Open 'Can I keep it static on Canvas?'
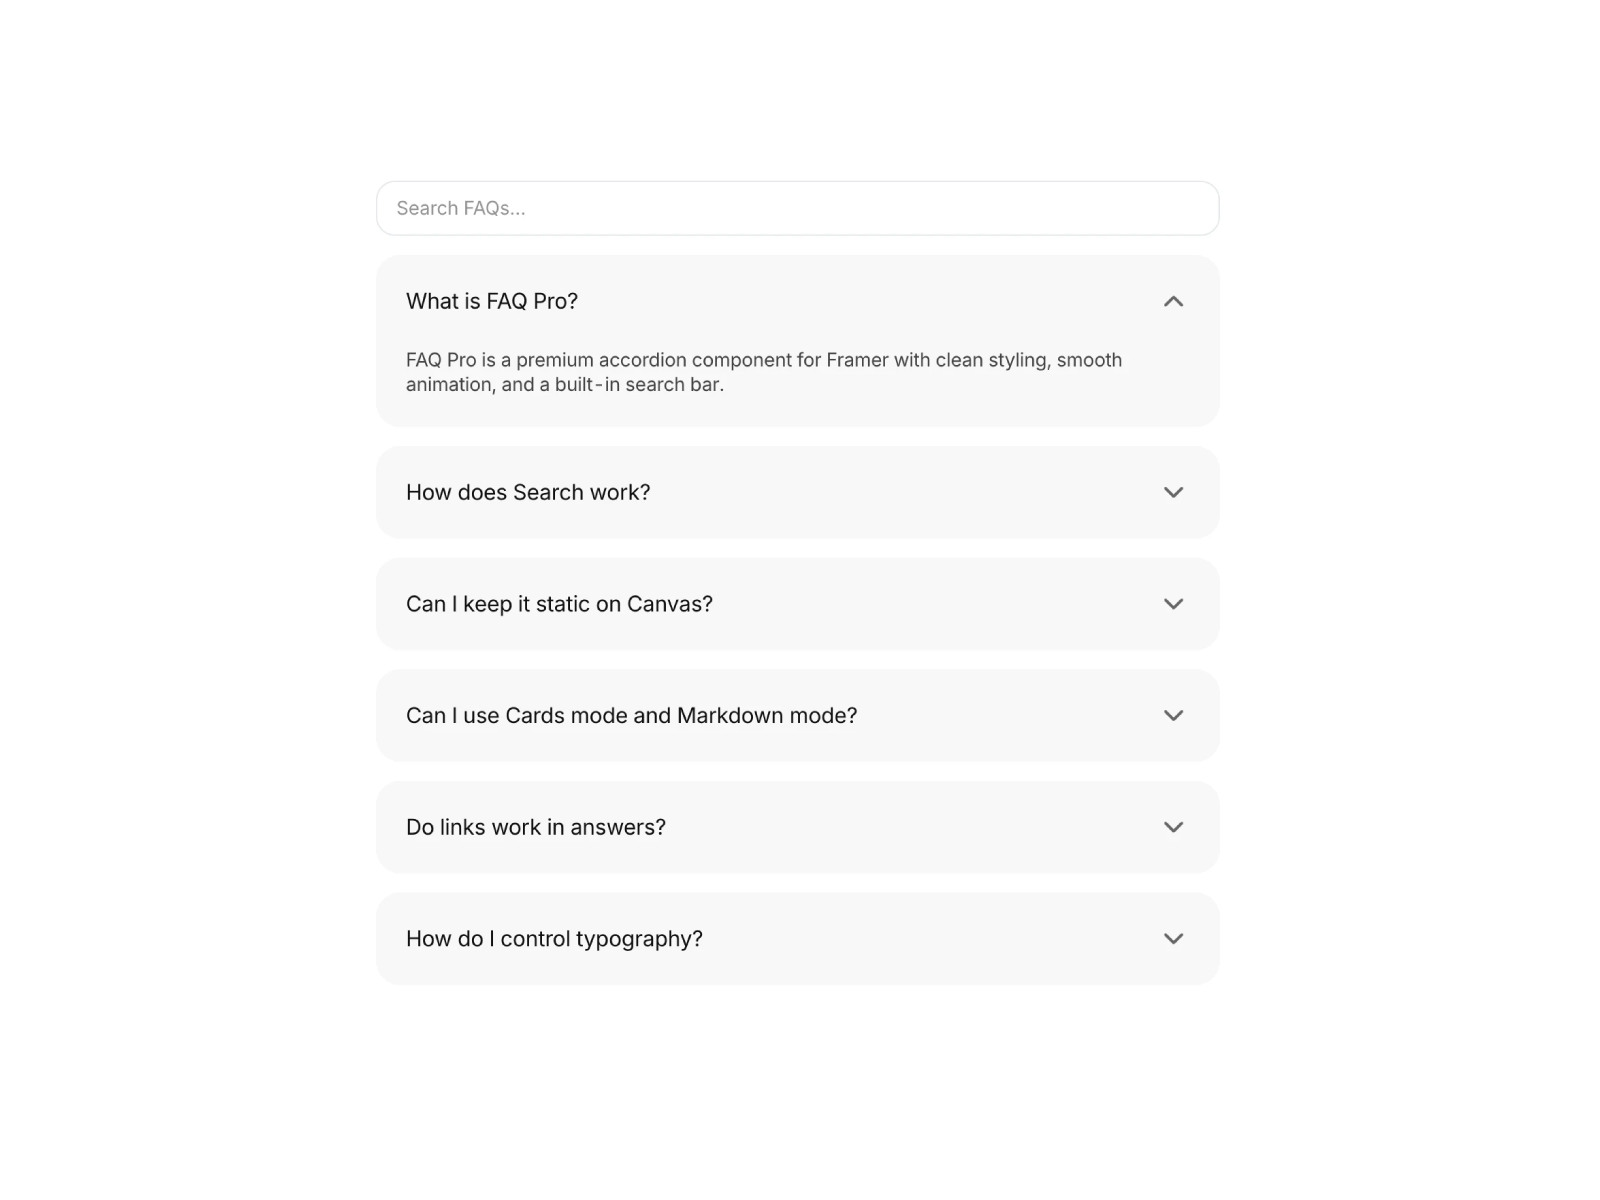 tap(559, 604)
